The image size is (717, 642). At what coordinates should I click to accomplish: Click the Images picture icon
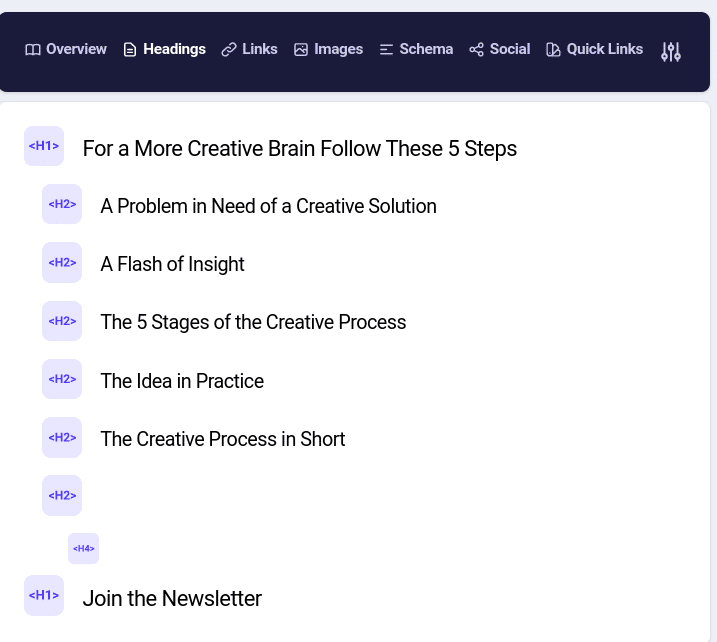tap(301, 50)
